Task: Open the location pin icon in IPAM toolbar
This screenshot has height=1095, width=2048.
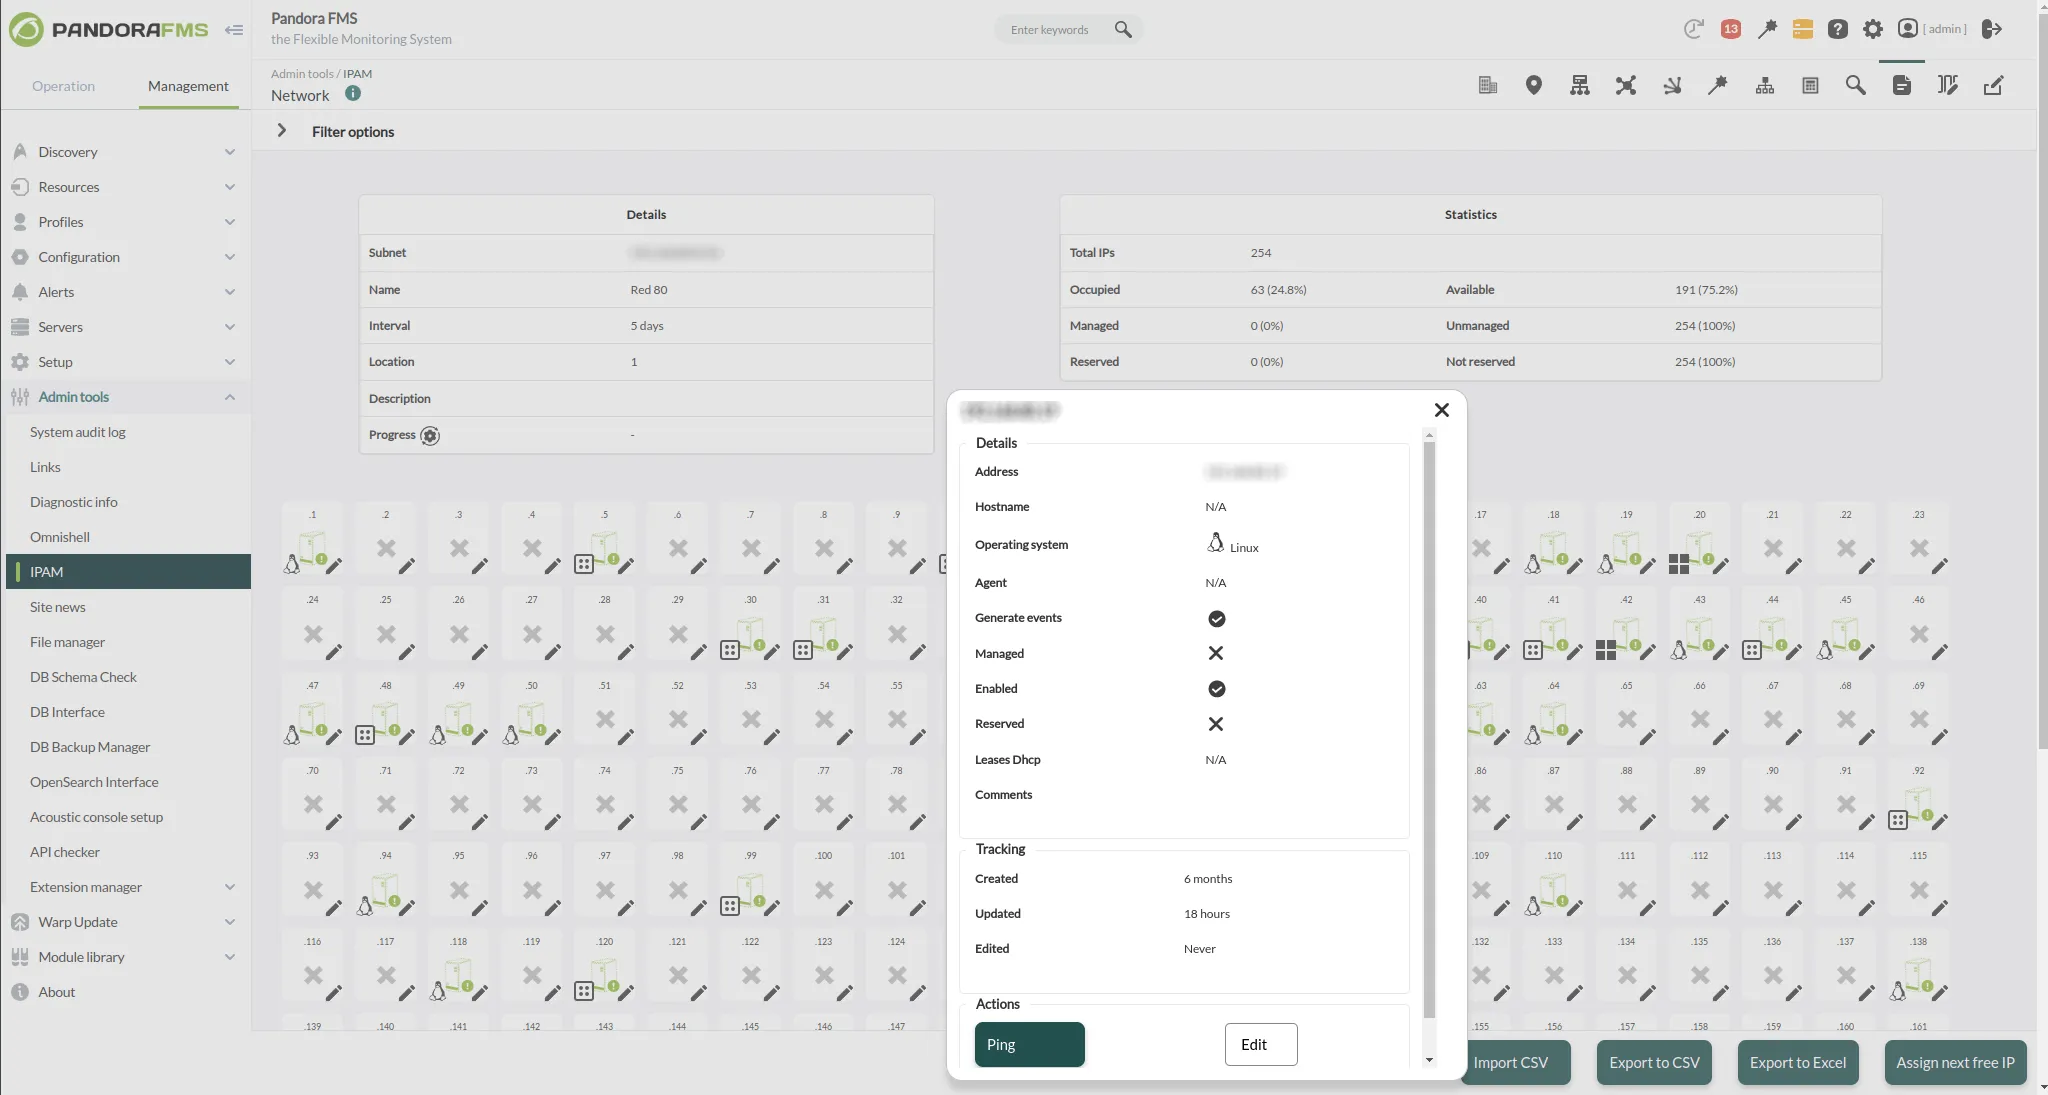Action: [x=1534, y=85]
